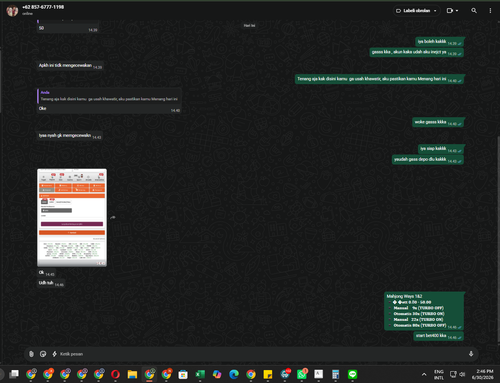500x383 pixels.
Task: Open quick replies lightning icon
Action: click(54, 354)
